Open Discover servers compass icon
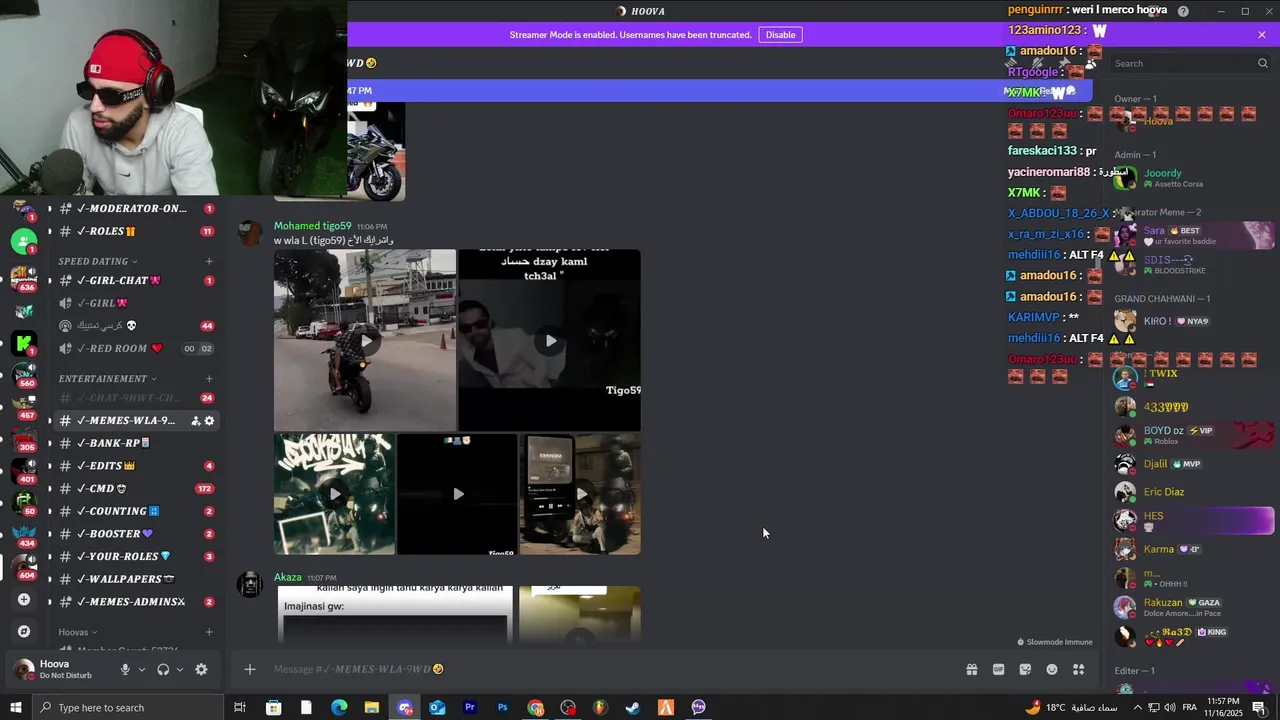The image size is (1280, 720). pyautogui.click(x=24, y=631)
